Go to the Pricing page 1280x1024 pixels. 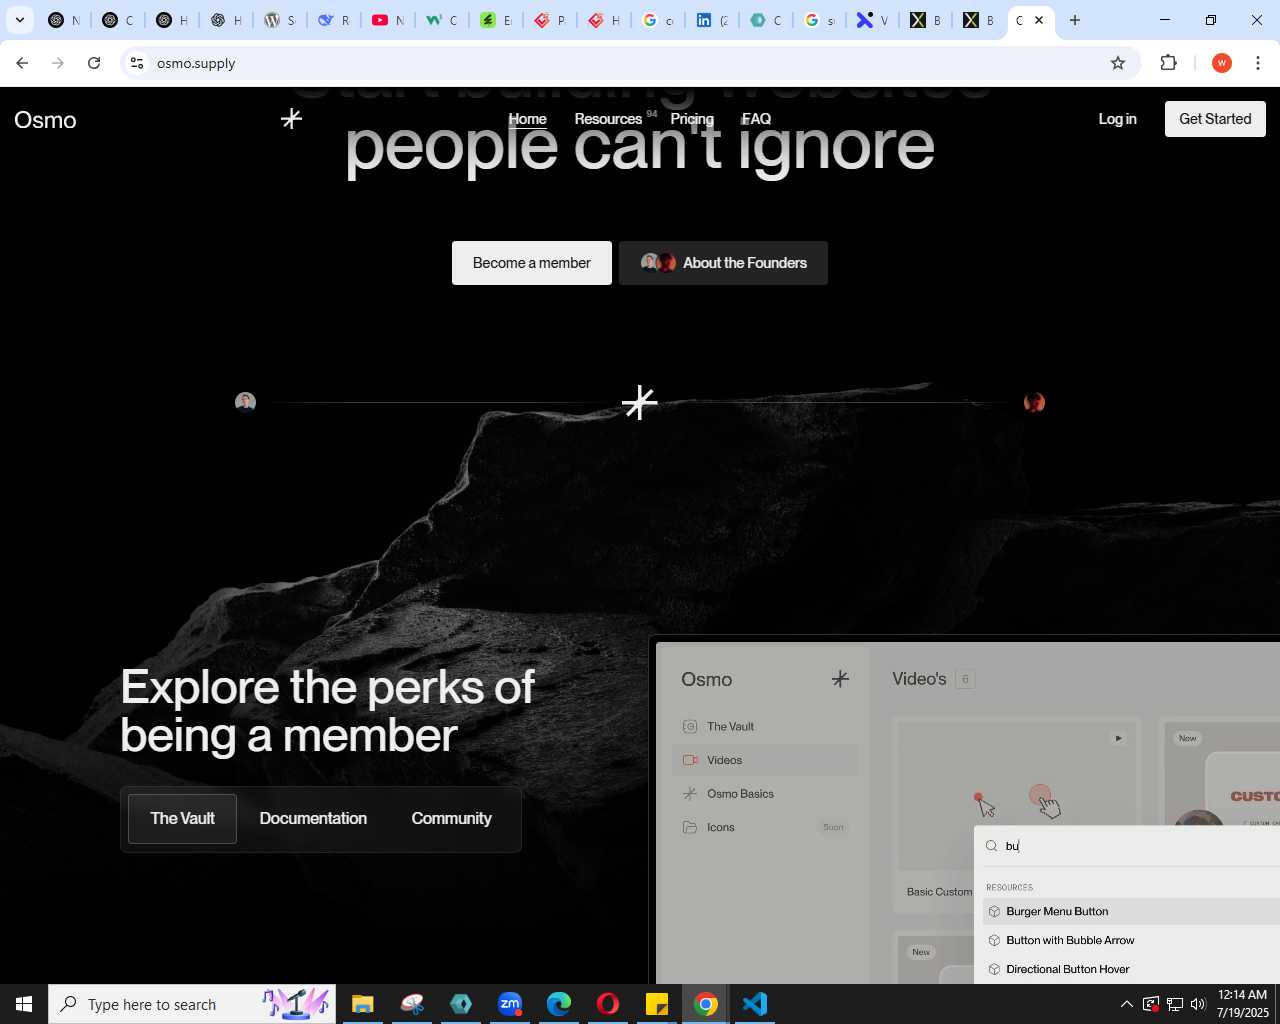692,119
